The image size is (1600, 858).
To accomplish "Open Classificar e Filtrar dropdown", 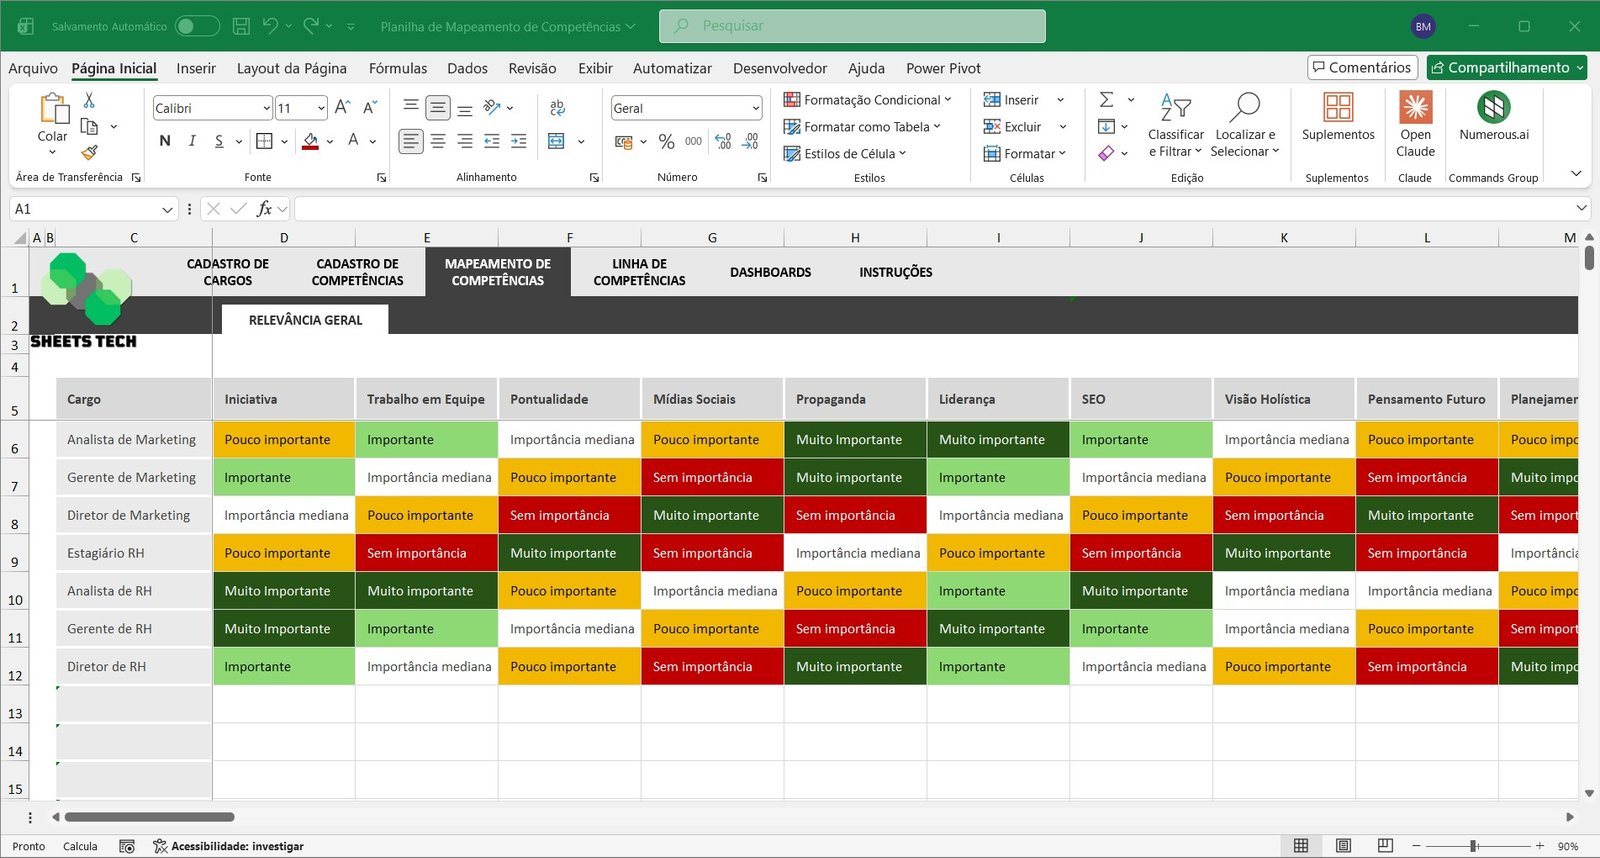I will coord(1176,124).
